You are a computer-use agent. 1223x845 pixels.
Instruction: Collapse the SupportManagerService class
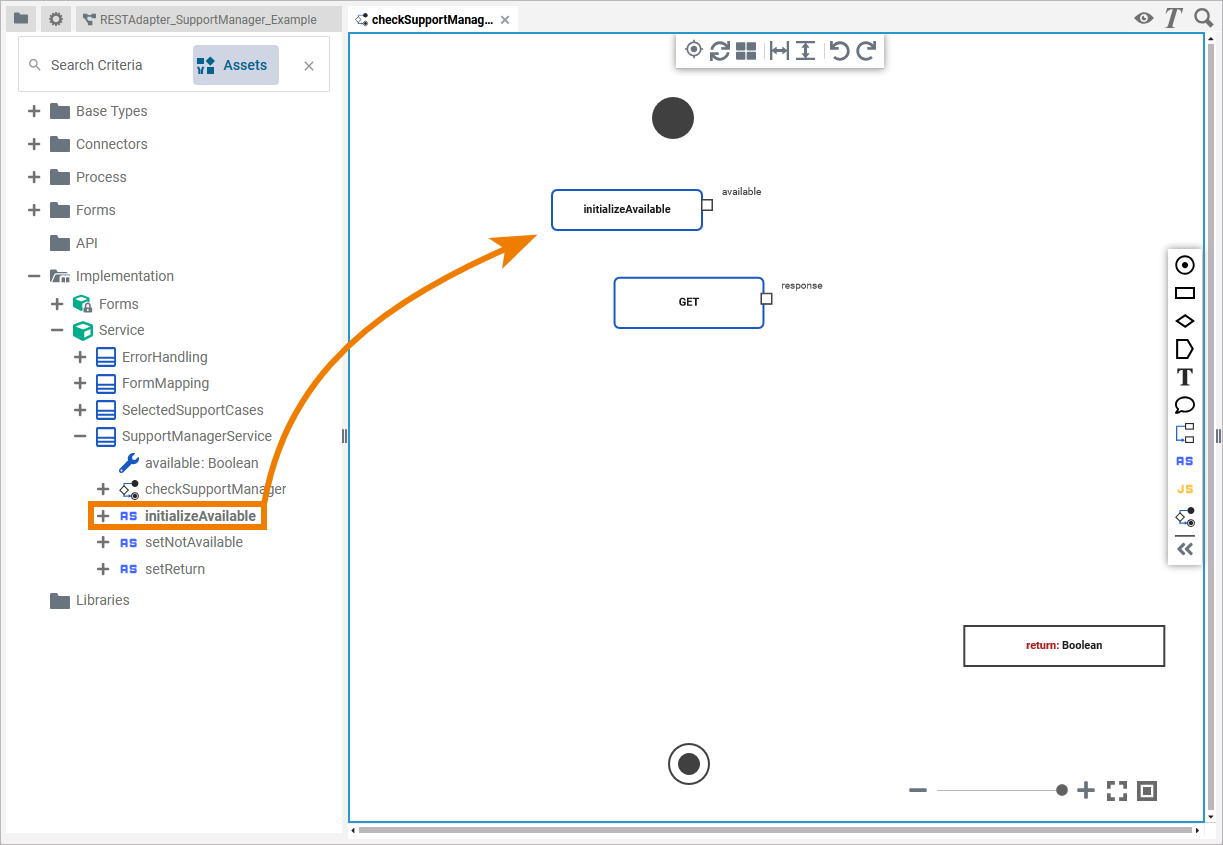(80, 436)
